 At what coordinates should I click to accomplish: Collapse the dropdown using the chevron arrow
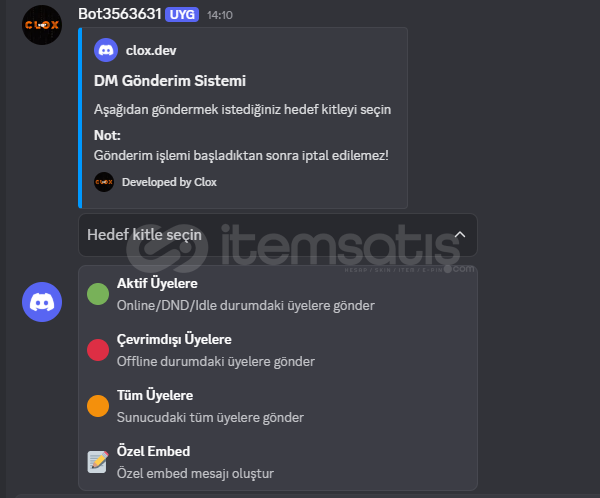(x=460, y=235)
